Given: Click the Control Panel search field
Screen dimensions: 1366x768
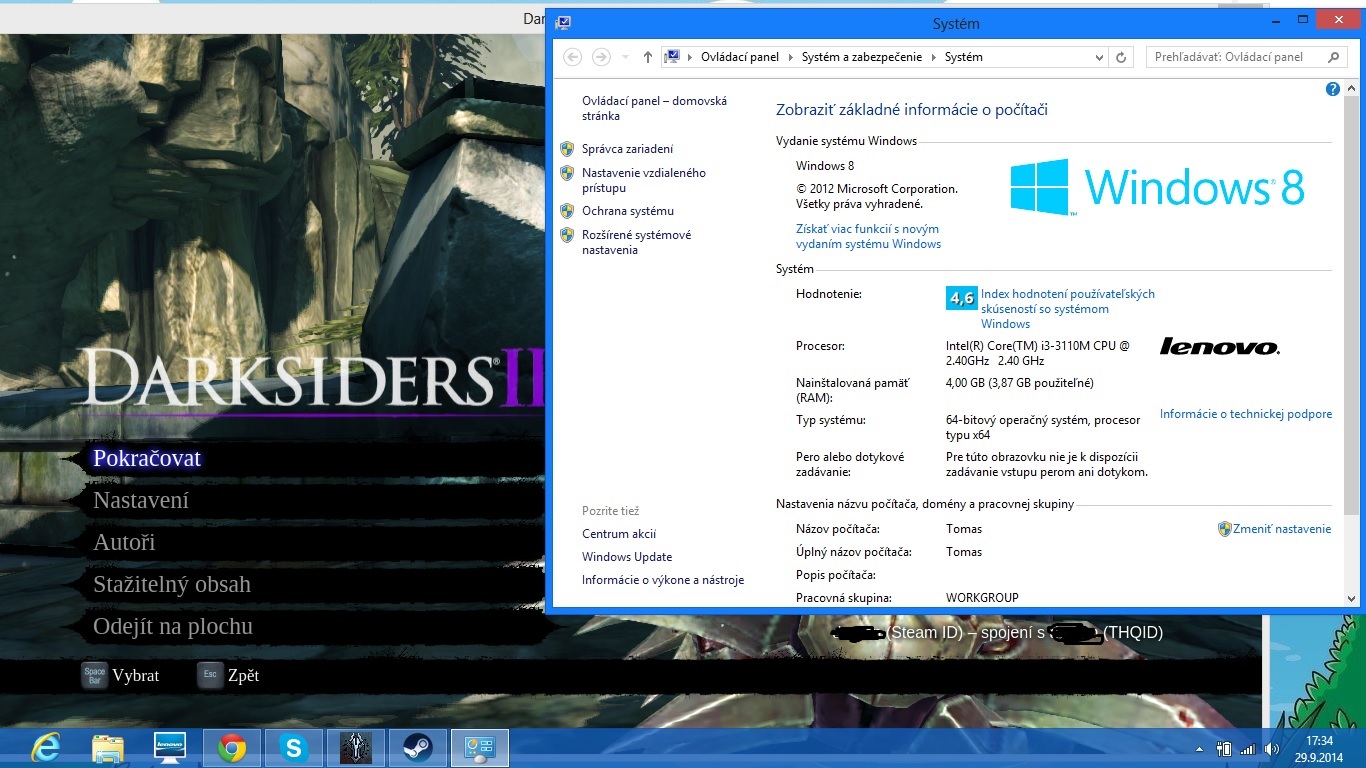Looking at the screenshot, I should point(1236,57).
